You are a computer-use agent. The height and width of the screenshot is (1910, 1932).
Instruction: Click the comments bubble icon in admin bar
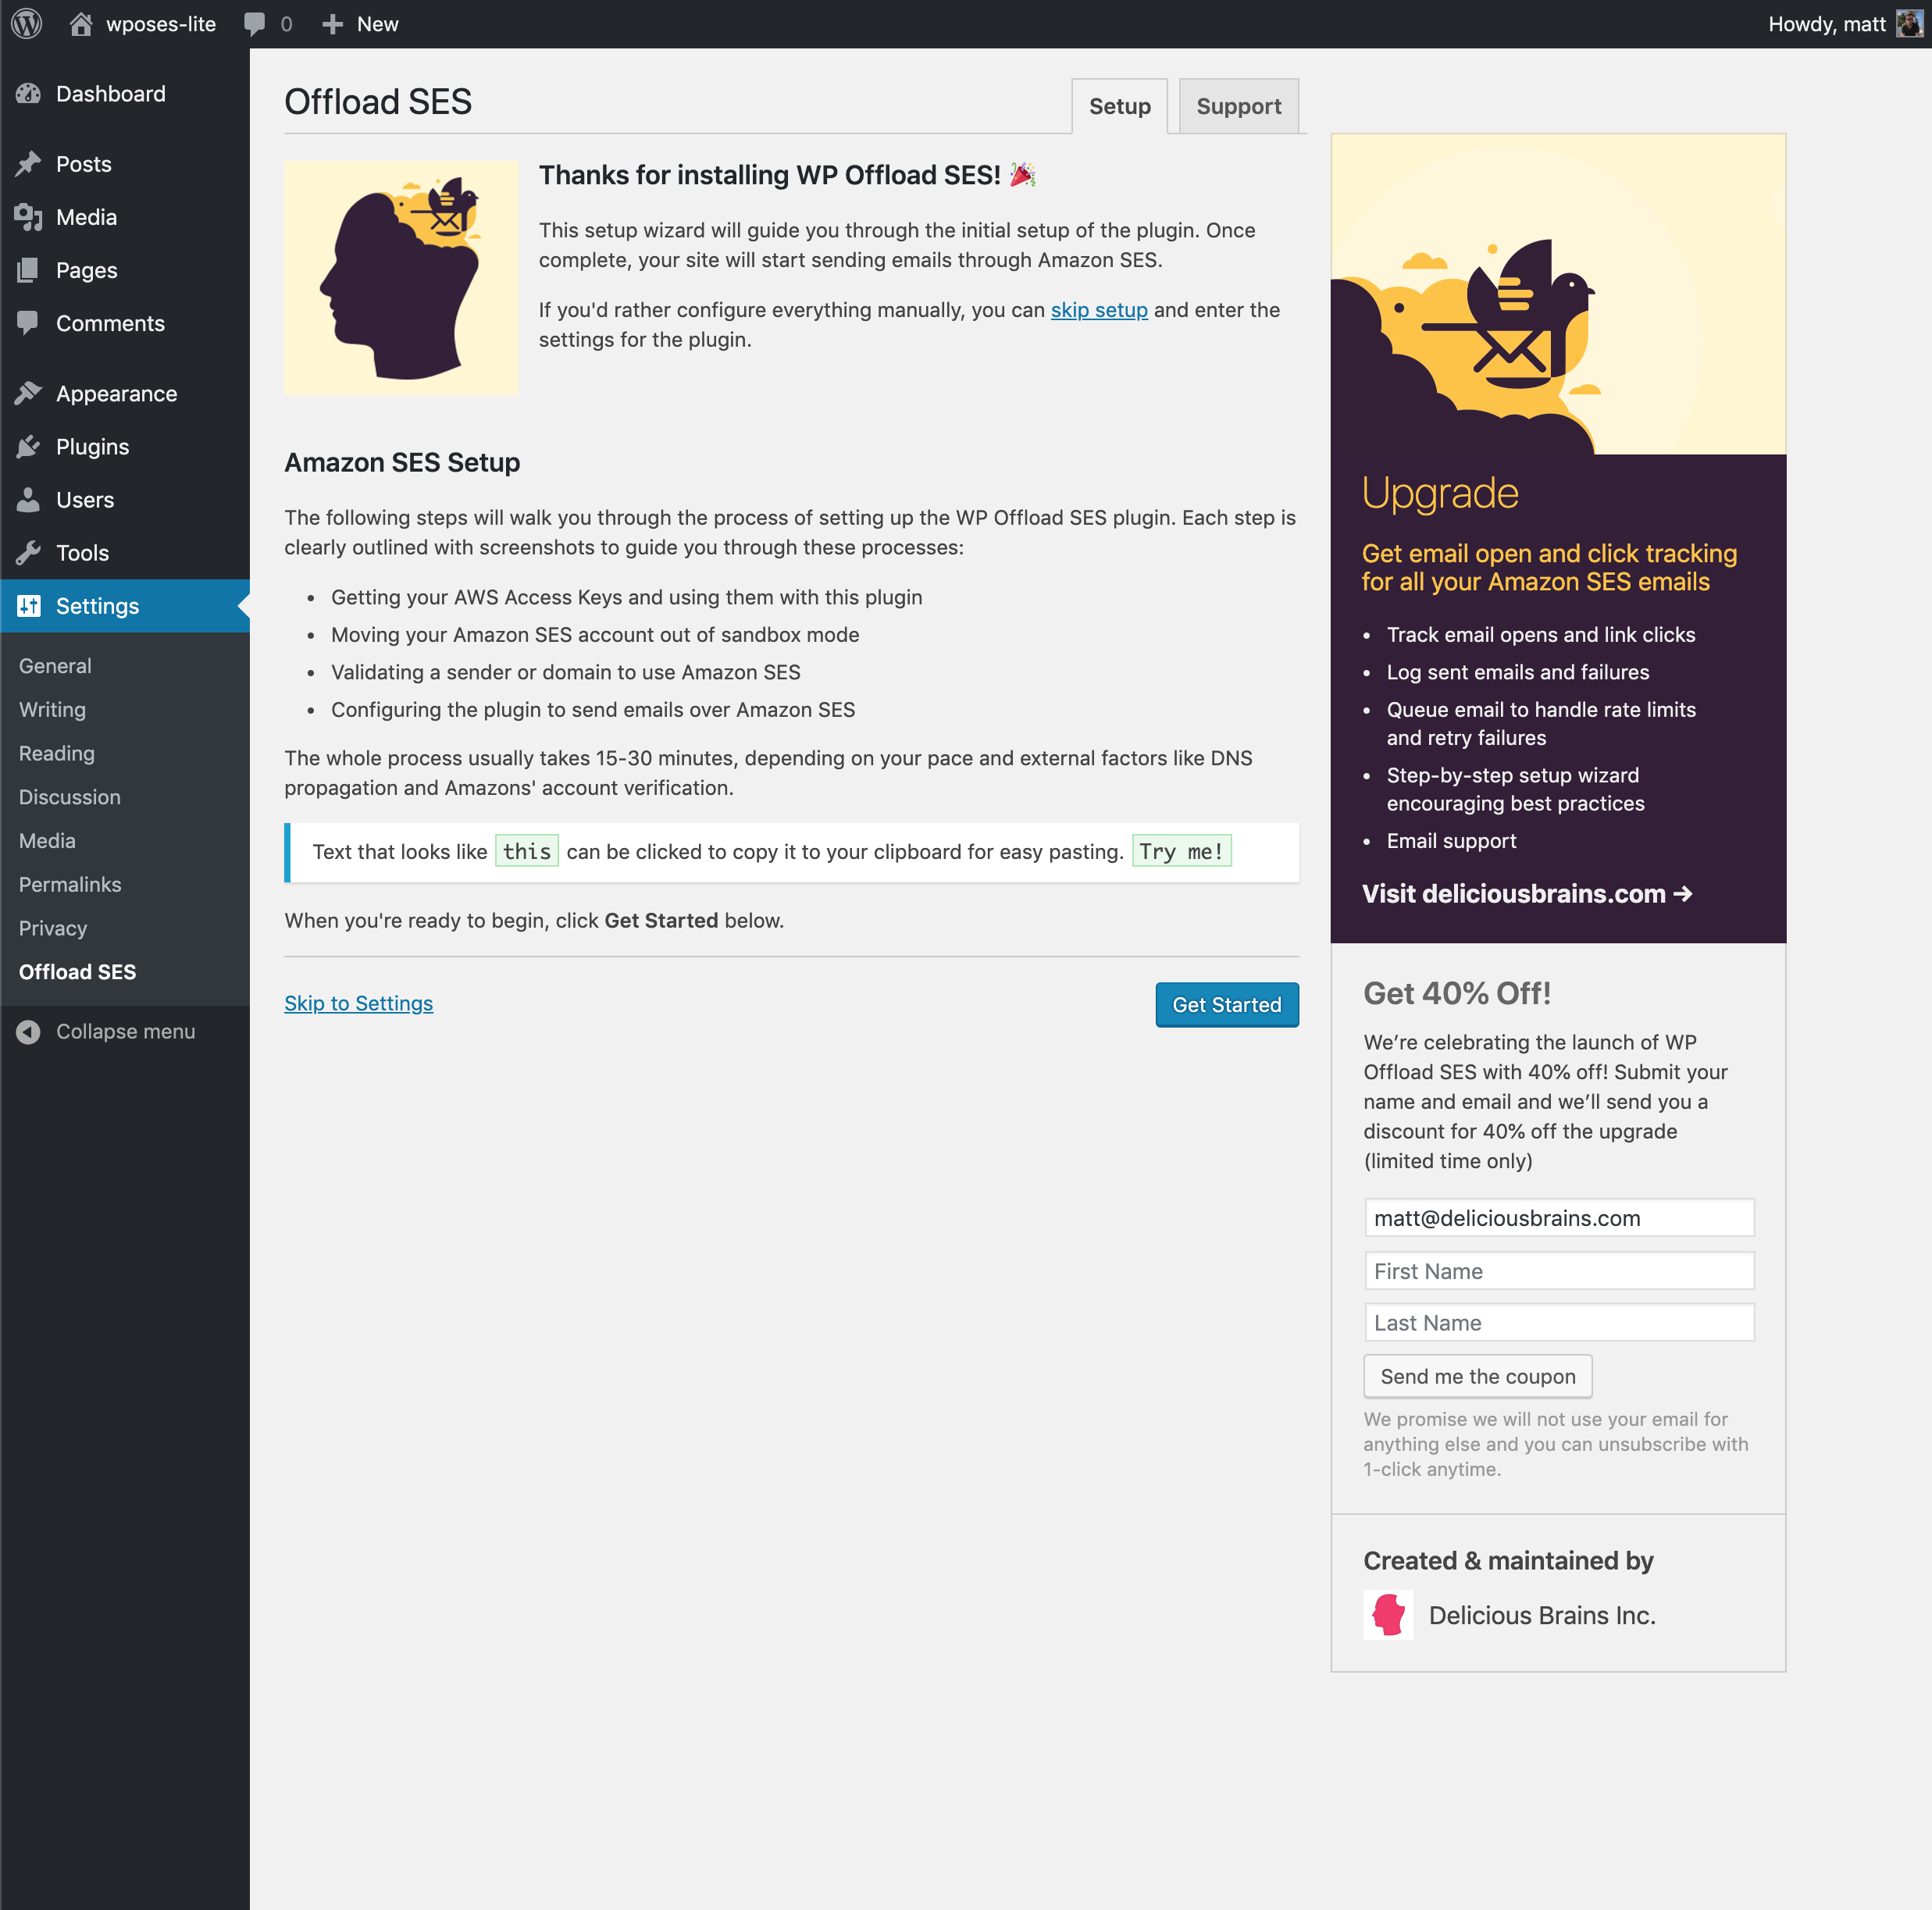(255, 24)
